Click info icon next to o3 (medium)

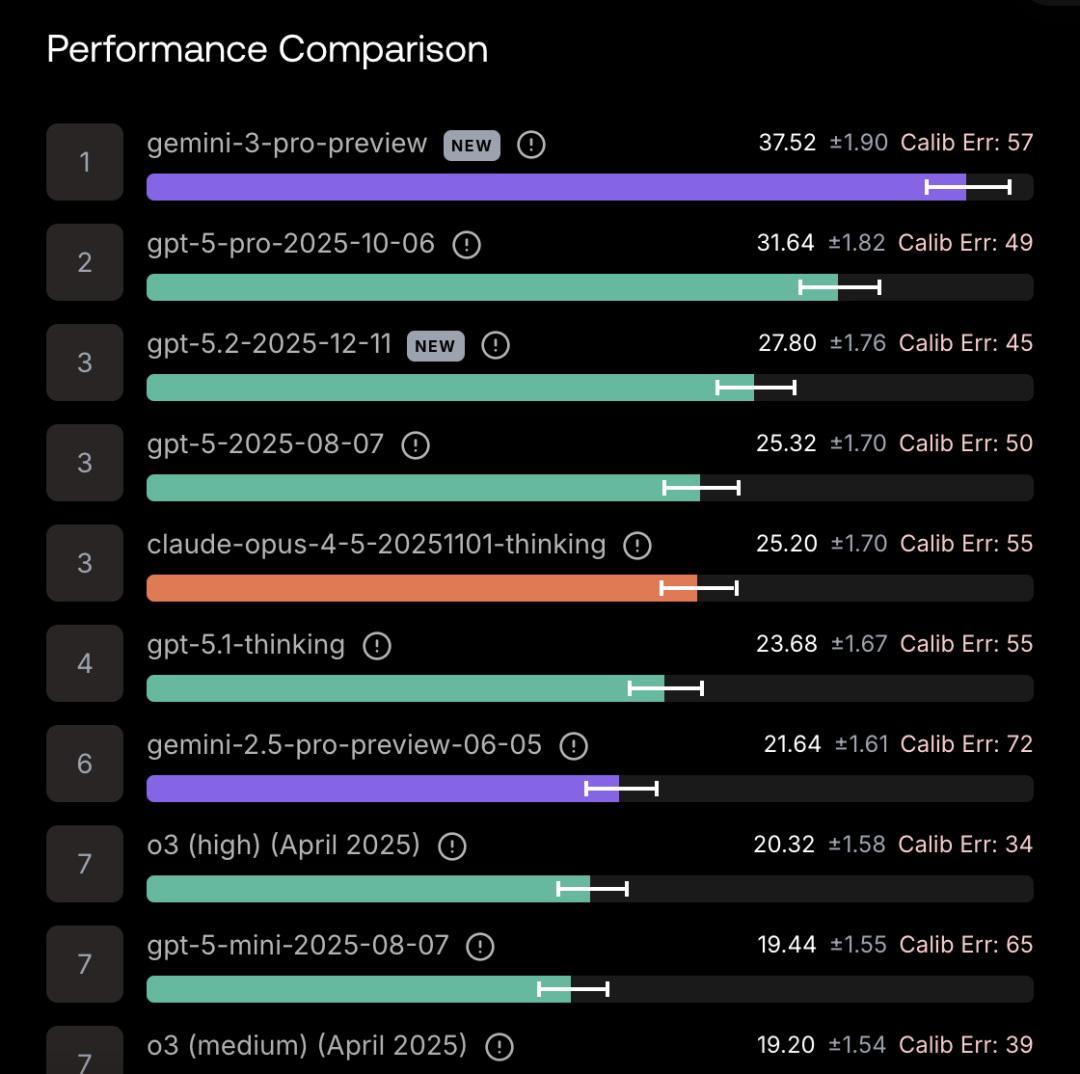click(499, 1047)
